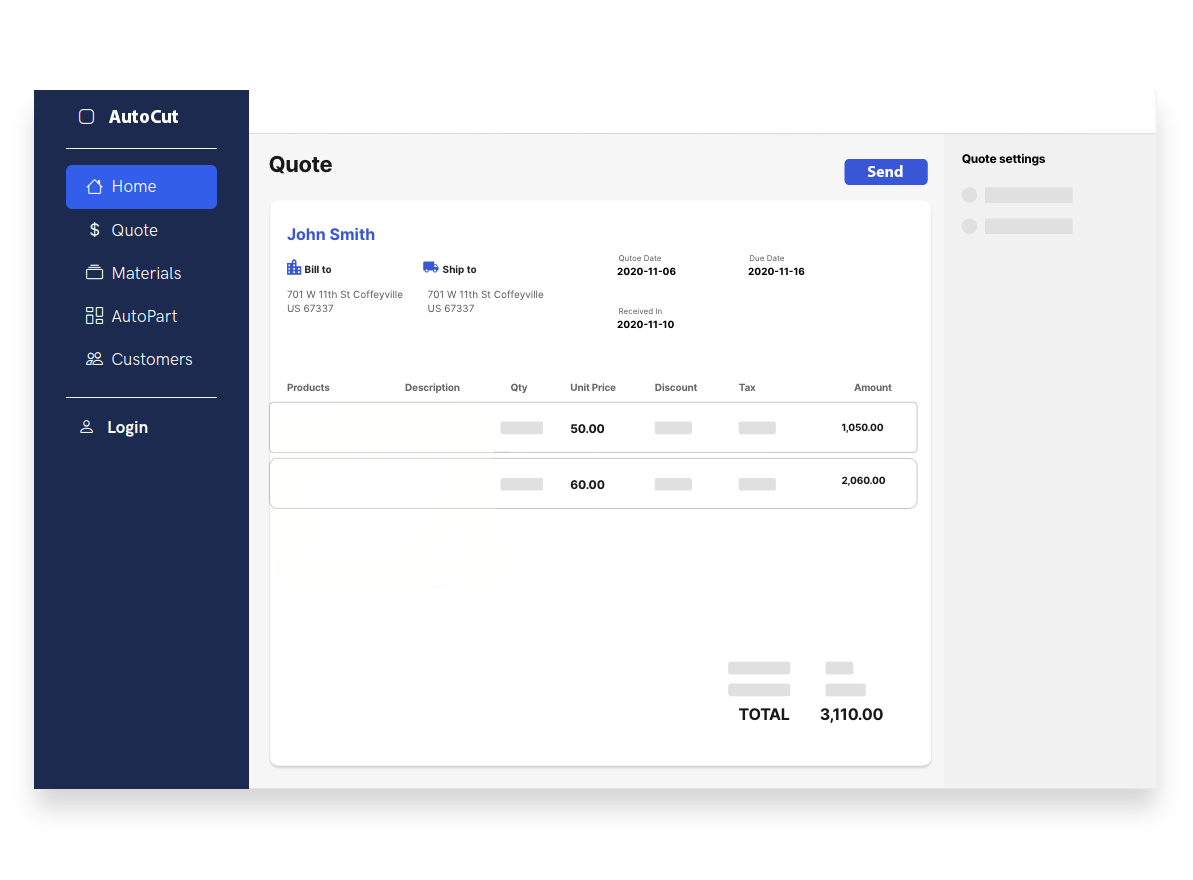1193x880 pixels.
Task: Click the Bill to address text
Action: tap(345, 301)
